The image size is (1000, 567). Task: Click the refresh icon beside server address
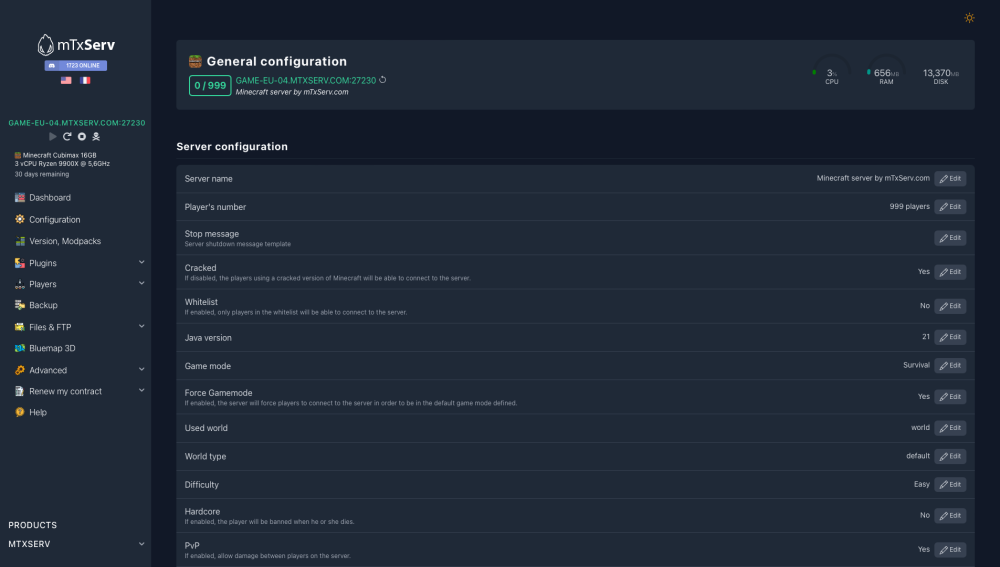383,80
